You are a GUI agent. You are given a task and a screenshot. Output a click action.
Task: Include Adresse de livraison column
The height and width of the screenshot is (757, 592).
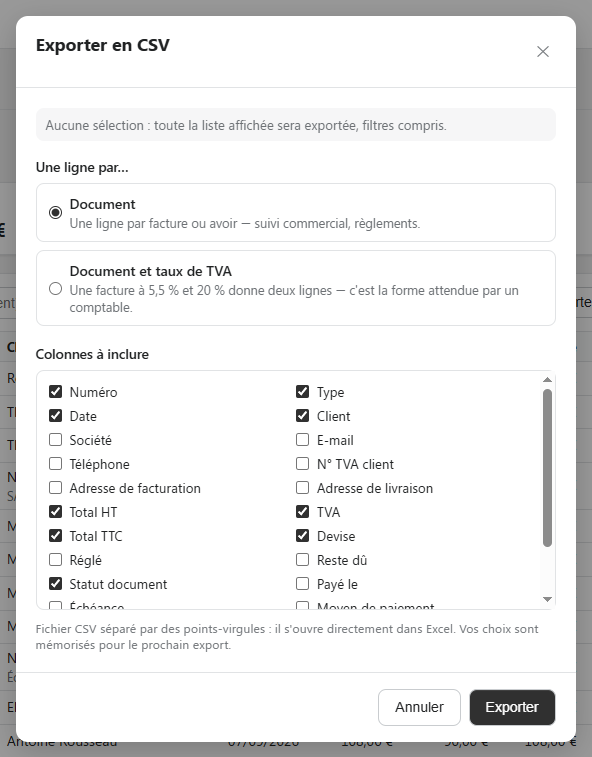[x=302, y=488]
